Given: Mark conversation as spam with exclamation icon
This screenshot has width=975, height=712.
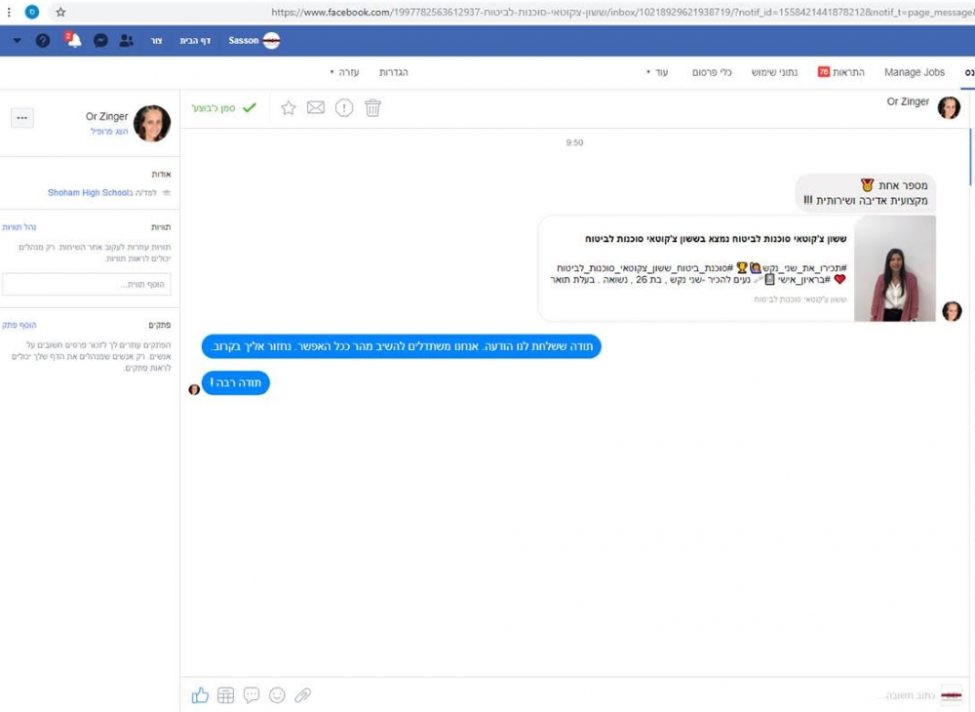Looking at the screenshot, I should (344, 108).
